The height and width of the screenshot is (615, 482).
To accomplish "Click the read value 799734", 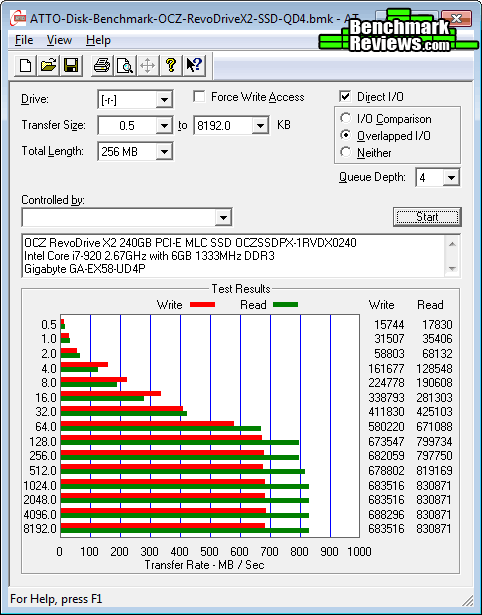I will 434,441.
